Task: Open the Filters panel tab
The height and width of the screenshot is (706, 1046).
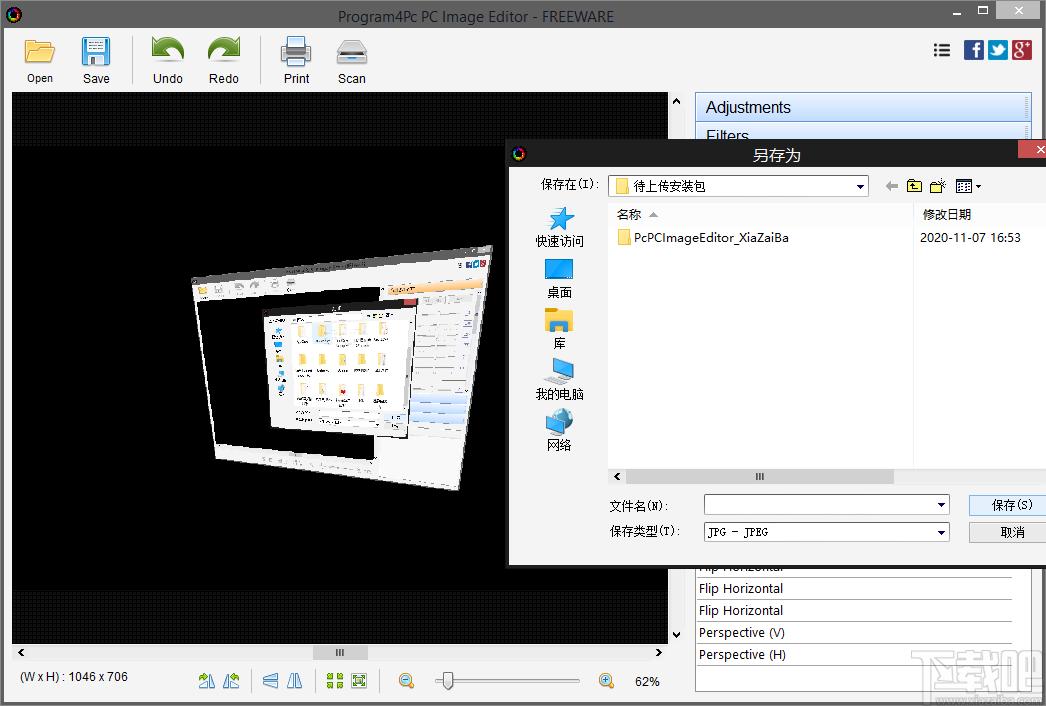Action: coord(863,132)
